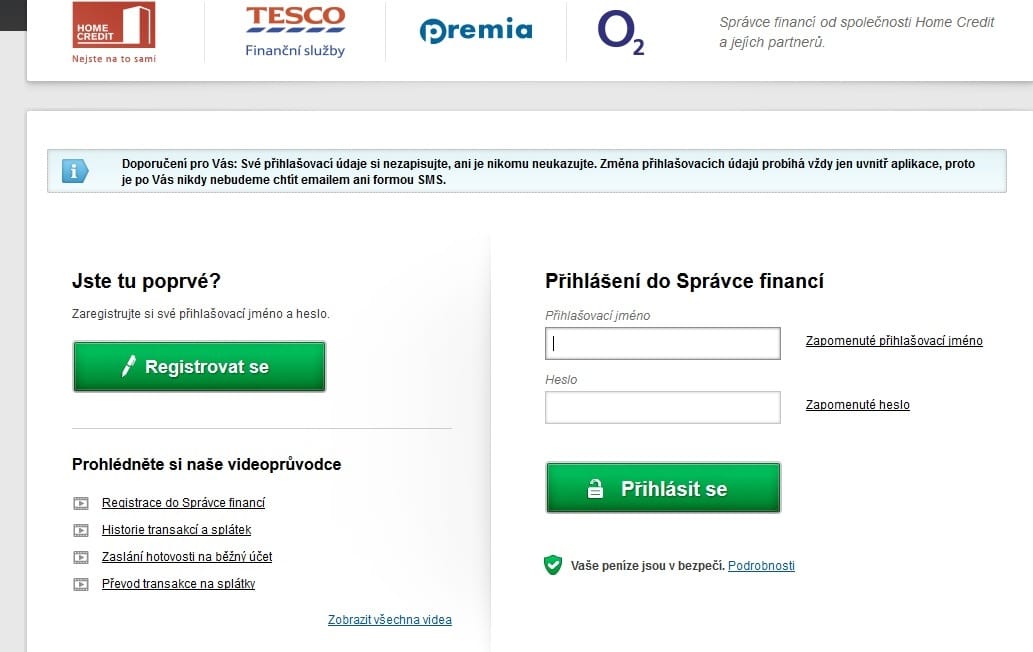This screenshot has width=1033, height=652.
Task: Open the Tesco Finanční služby logo
Action: tap(295, 32)
